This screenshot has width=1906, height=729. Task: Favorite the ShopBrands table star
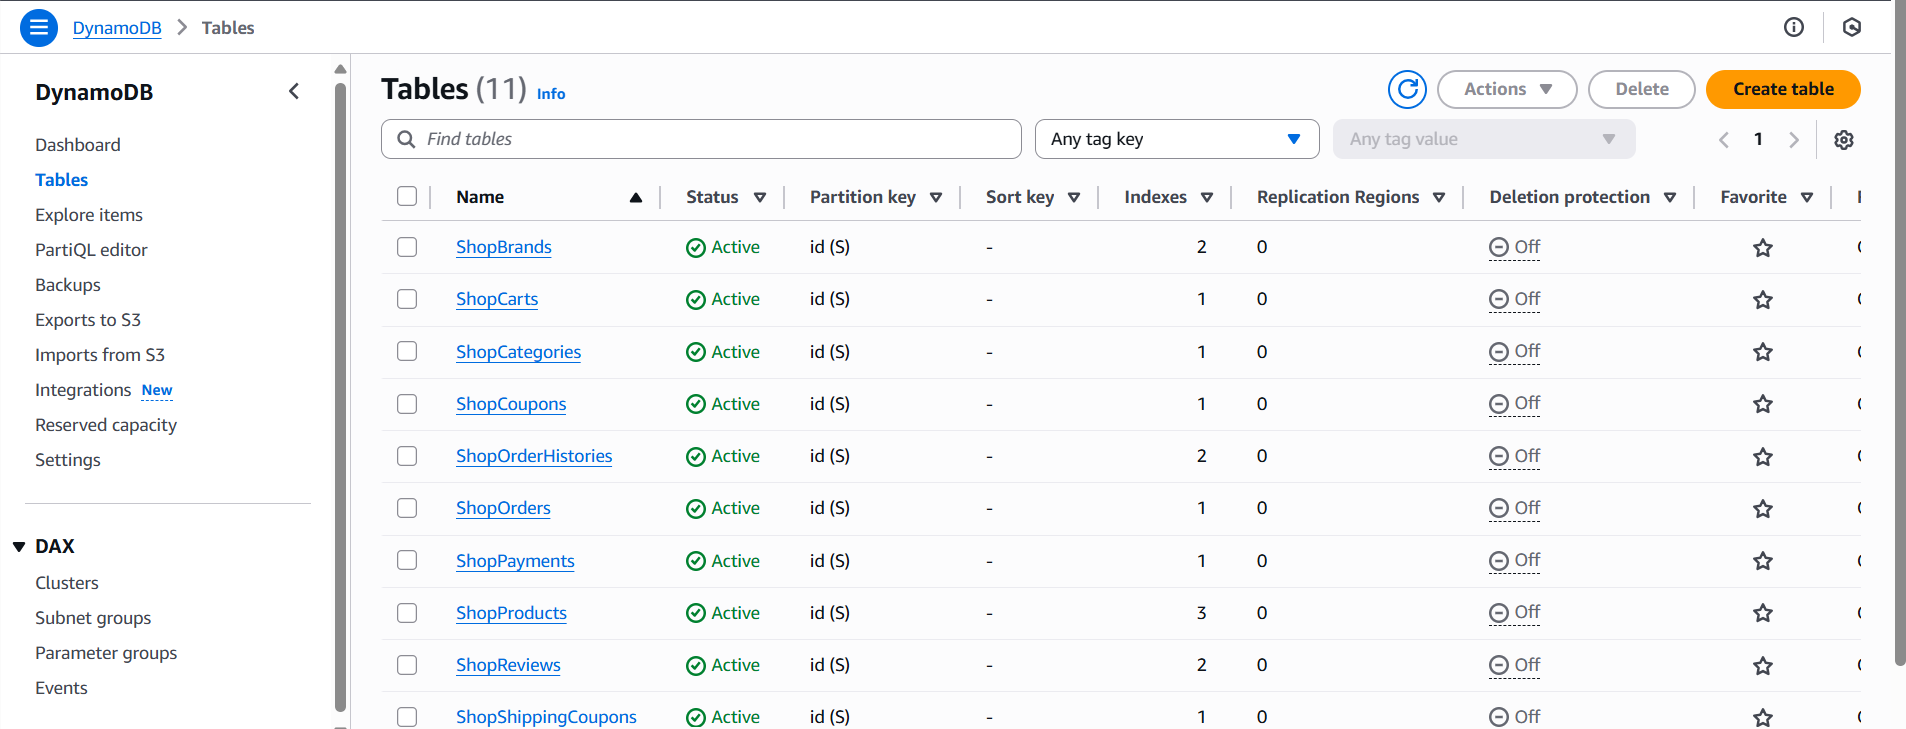1763,248
